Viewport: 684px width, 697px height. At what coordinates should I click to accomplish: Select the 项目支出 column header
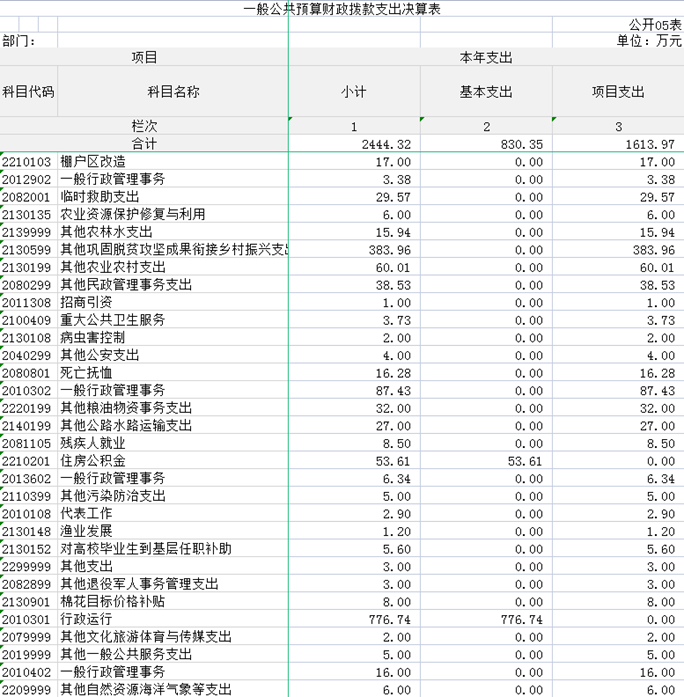click(618, 92)
